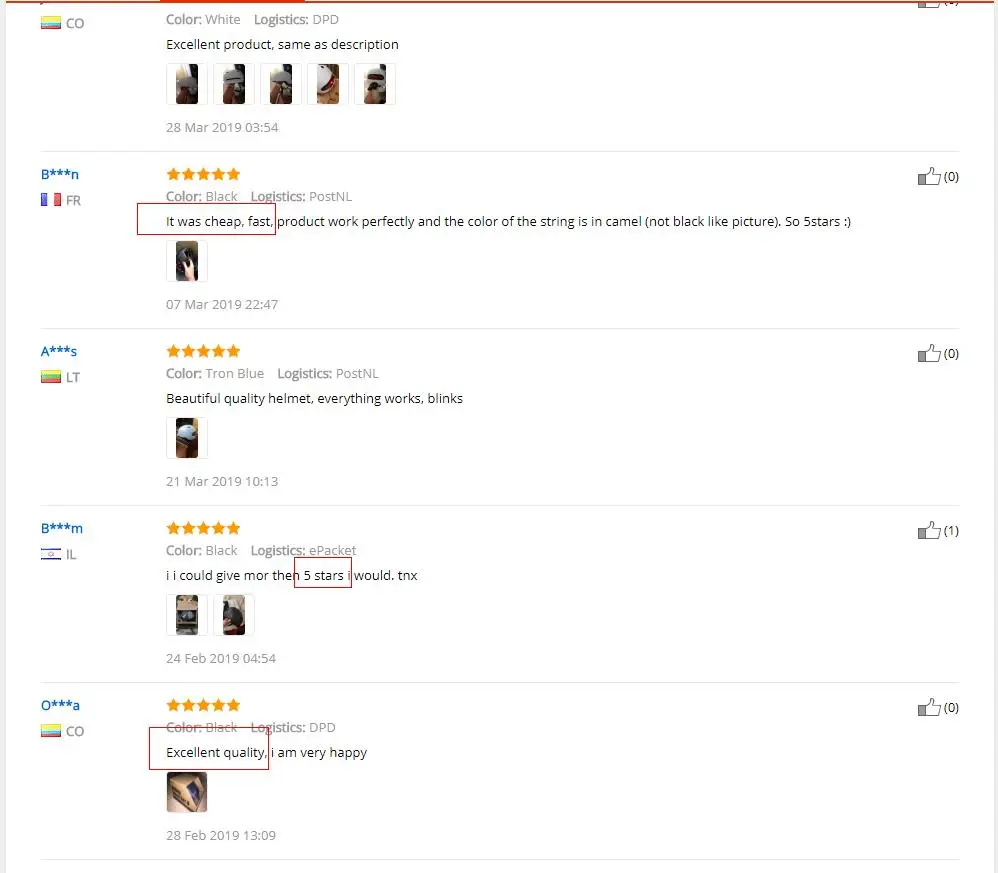Open first photo in white helmet review
998x873 pixels.
click(186, 84)
